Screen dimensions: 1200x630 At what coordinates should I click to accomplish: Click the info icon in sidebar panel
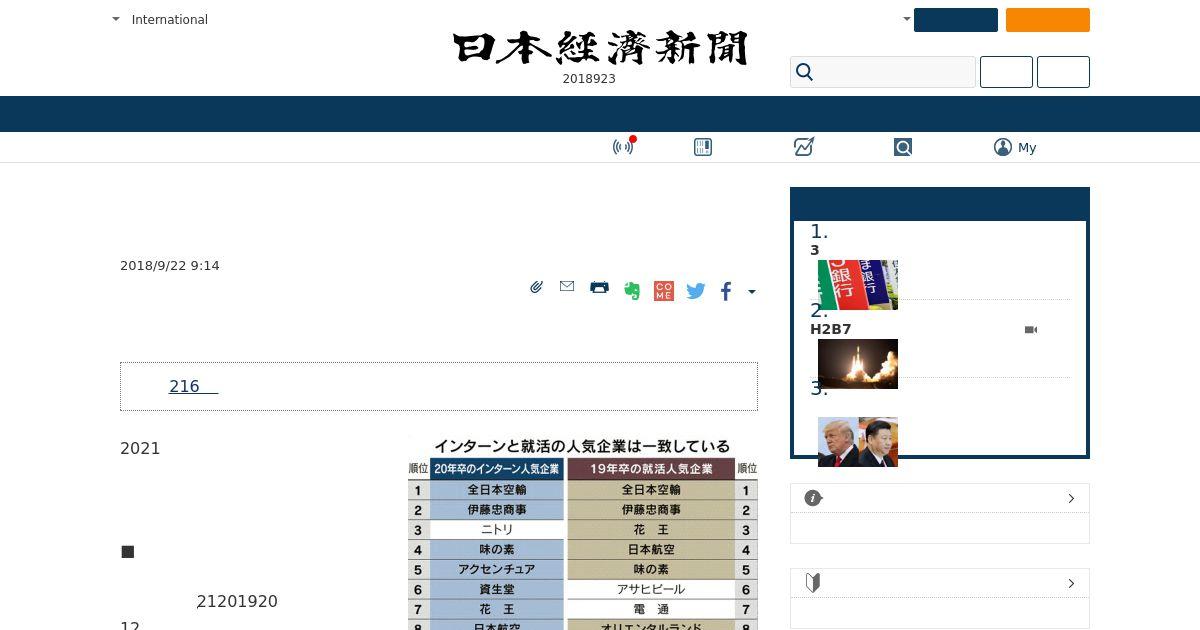(813, 498)
